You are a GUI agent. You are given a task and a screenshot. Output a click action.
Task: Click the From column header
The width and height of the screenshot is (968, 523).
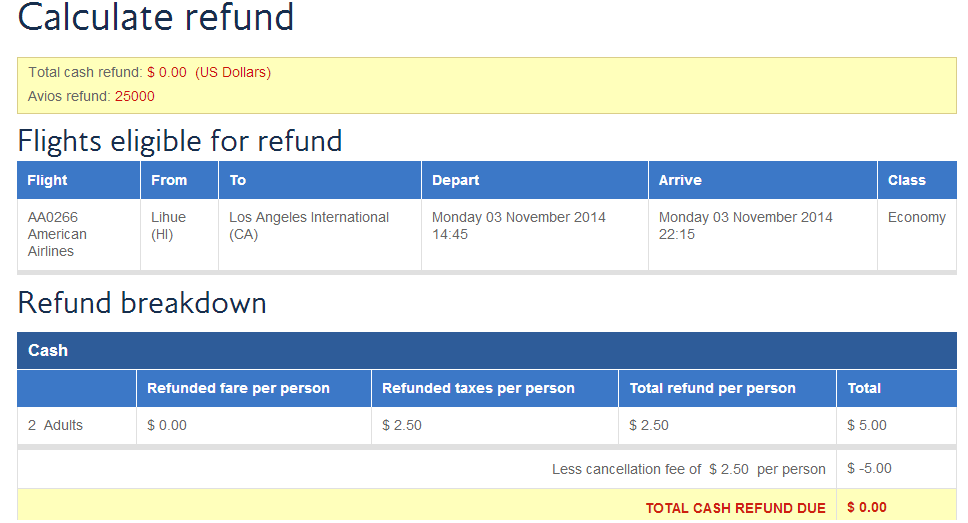[x=180, y=180]
